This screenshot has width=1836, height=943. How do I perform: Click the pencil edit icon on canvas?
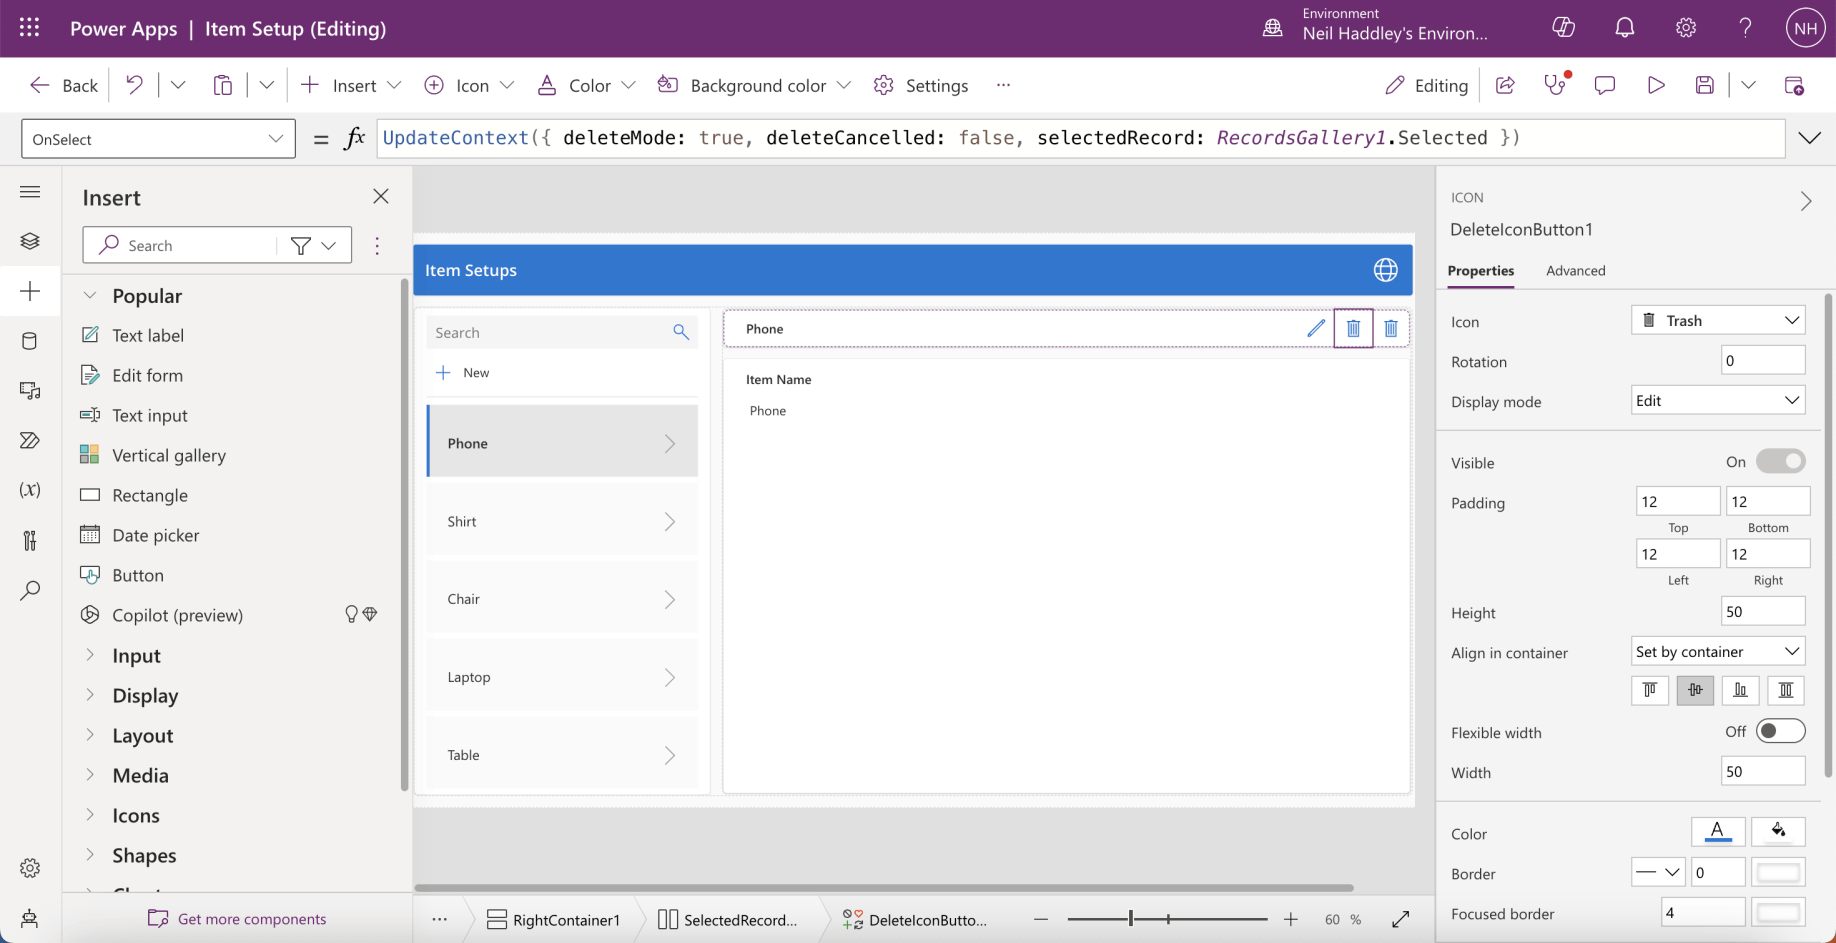pyautogui.click(x=1316, y=328)
